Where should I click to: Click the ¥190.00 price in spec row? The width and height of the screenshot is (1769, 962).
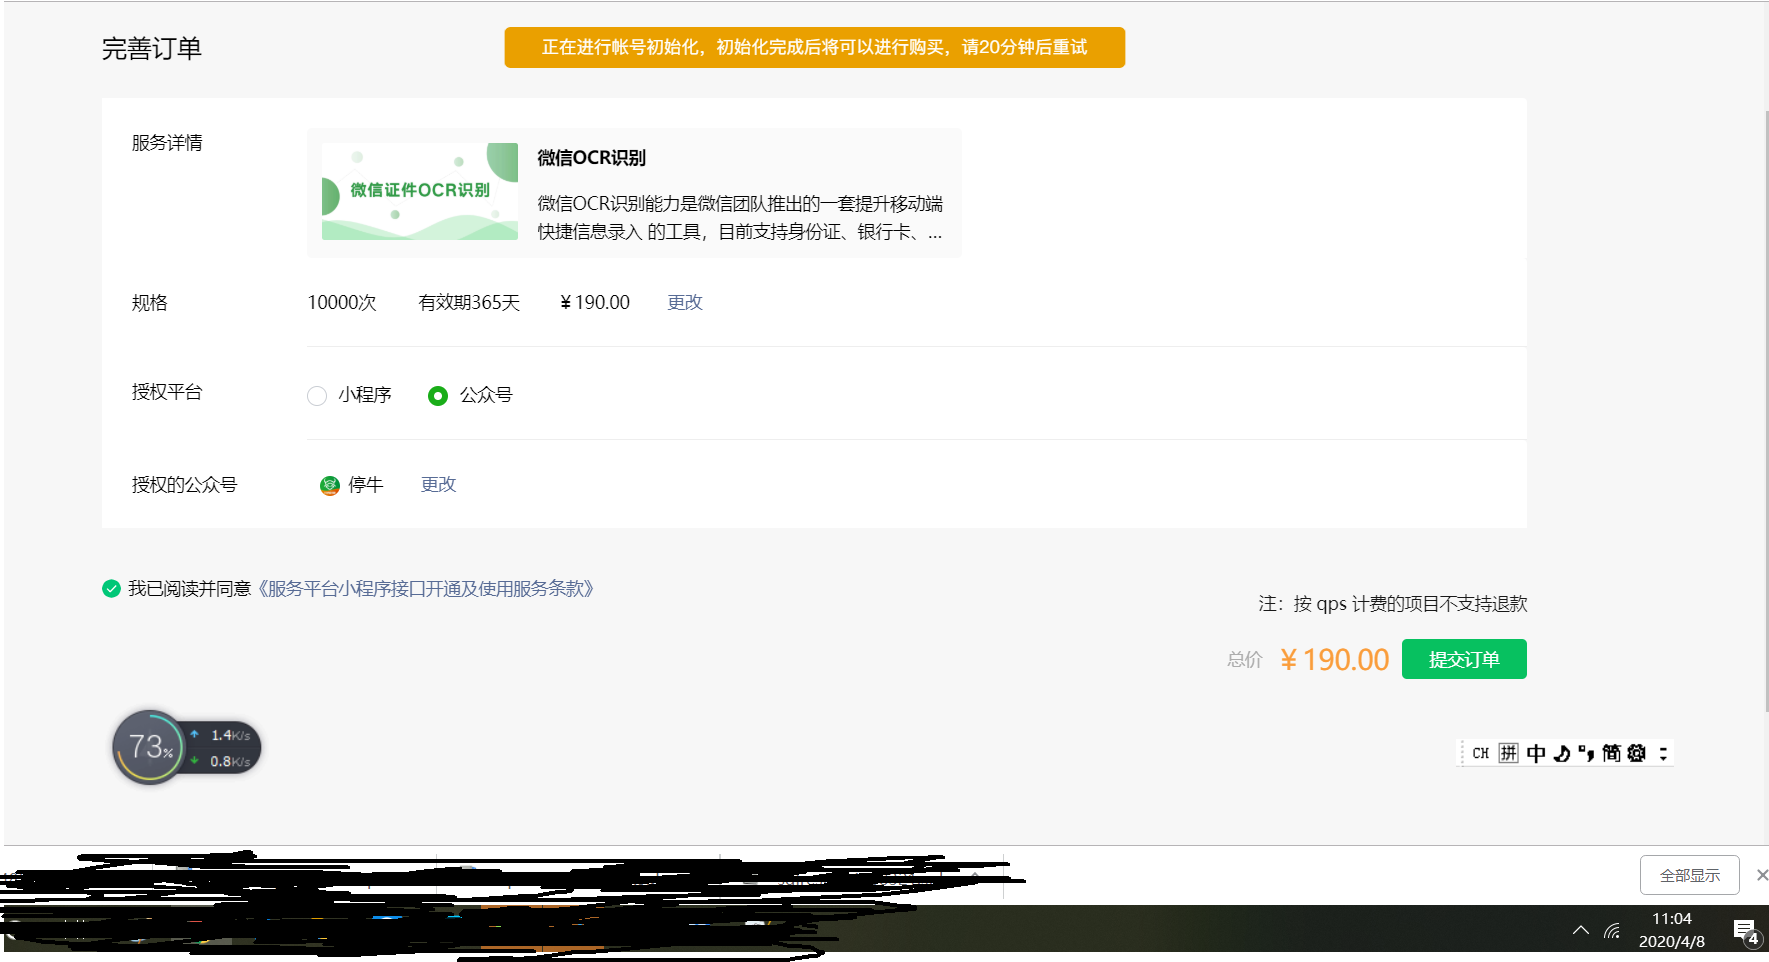point(595,302)
